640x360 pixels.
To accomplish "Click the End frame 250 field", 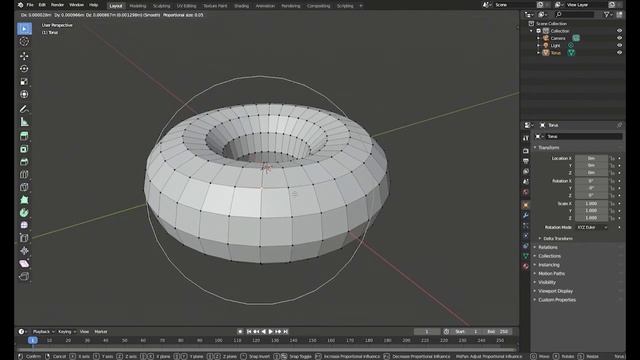I will [499, 331].
